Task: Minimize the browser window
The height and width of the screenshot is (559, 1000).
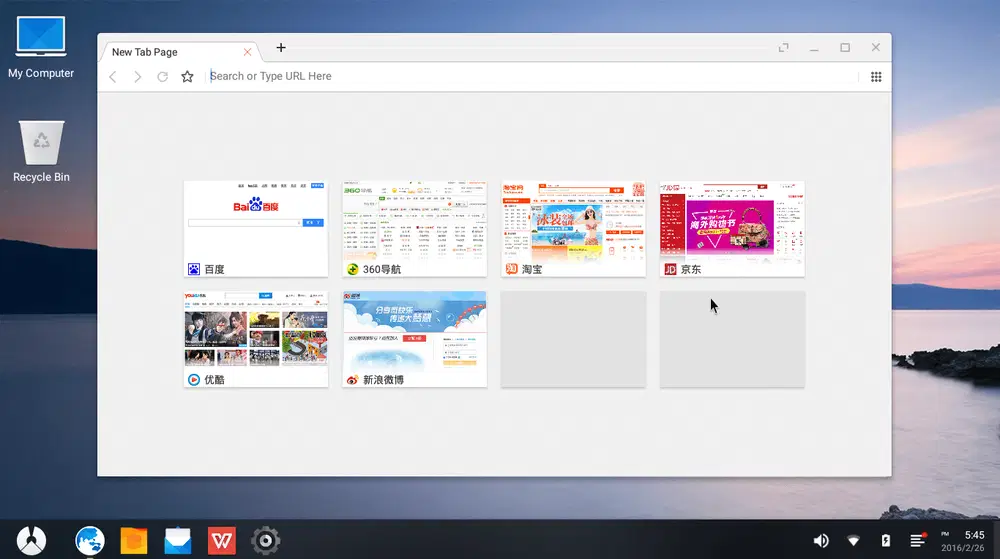Action: pyautogui.click(x=814, y=48)
